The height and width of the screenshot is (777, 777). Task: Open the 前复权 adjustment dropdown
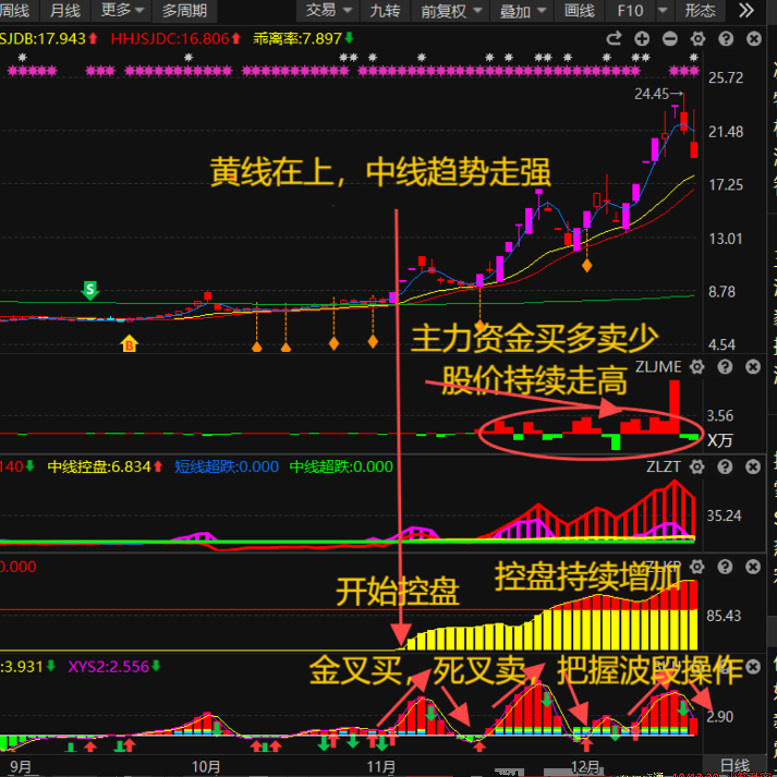click(x=450, y=10)
